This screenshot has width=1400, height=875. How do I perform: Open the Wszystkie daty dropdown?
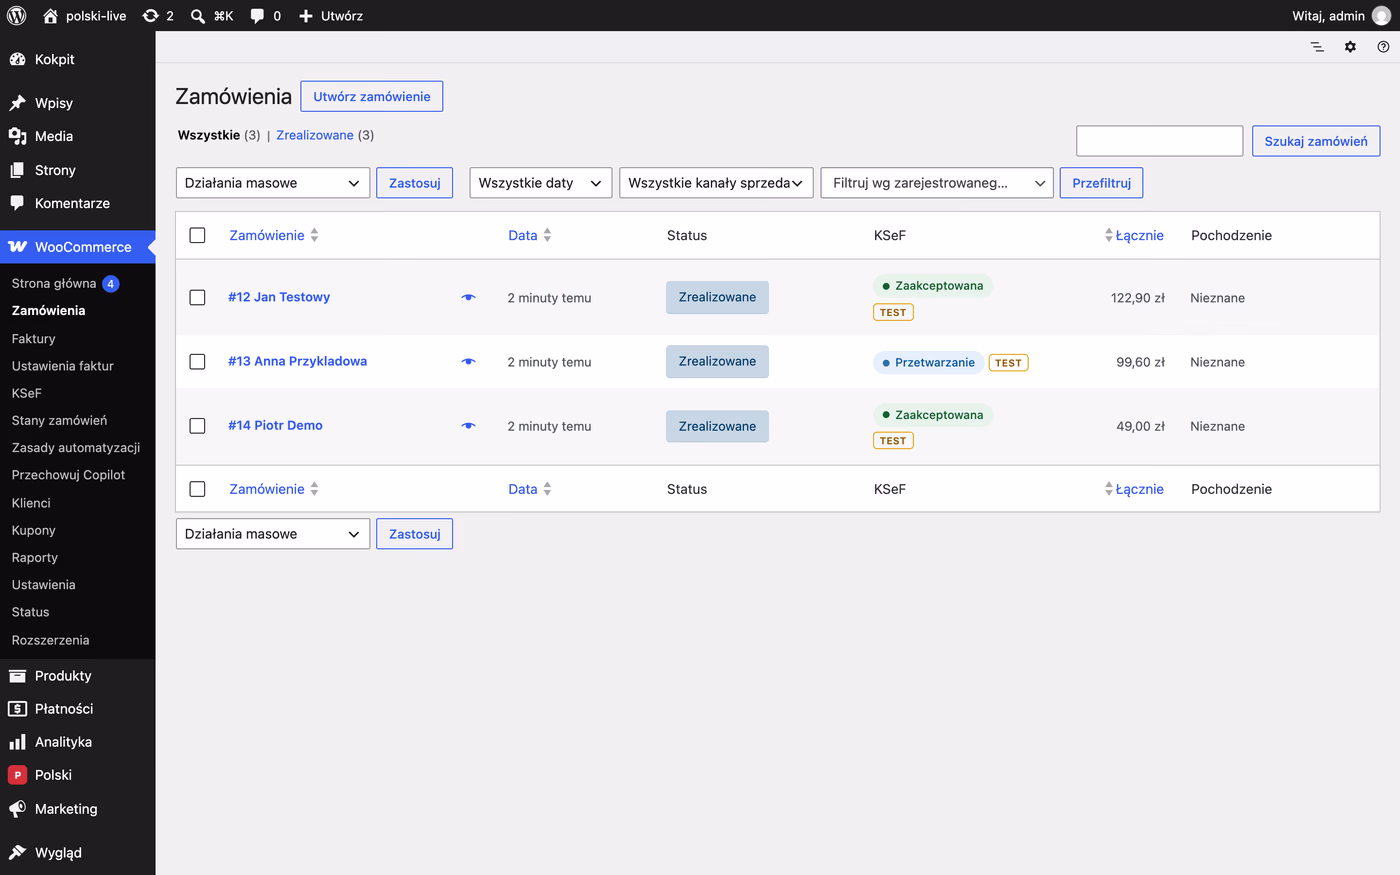point(540,183)
